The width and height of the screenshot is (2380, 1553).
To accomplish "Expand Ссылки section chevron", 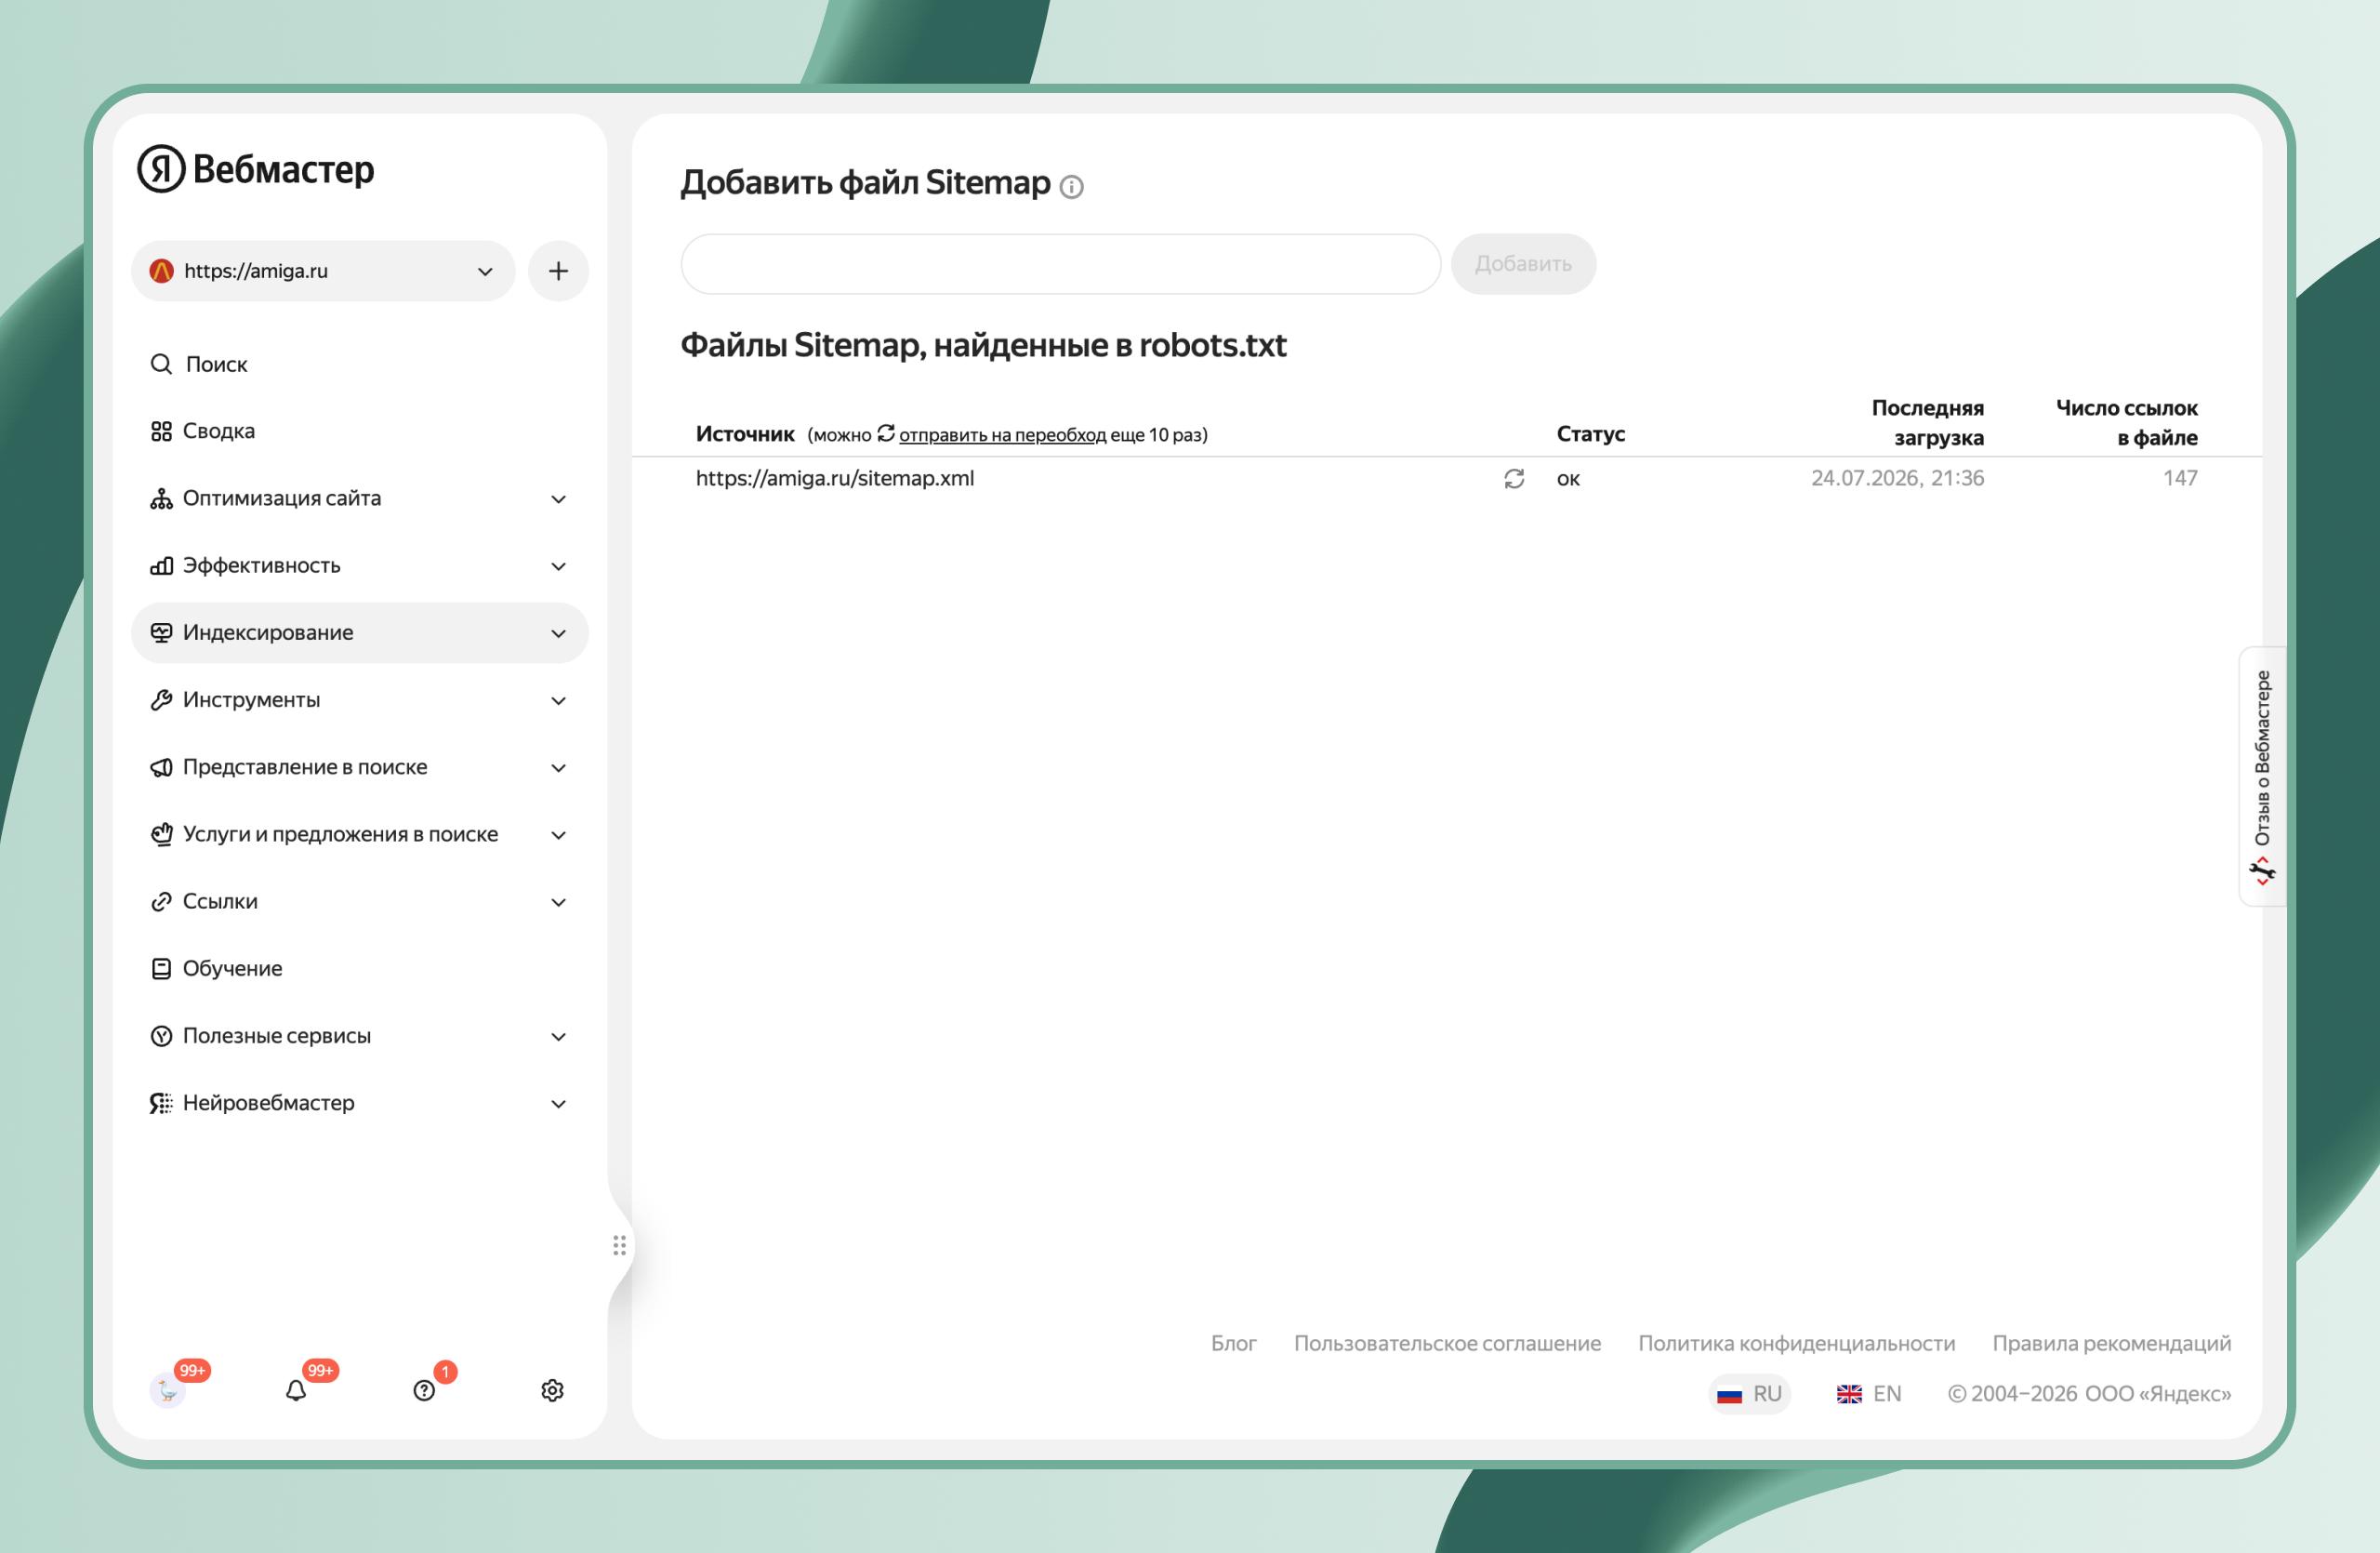I will point(558,902).
